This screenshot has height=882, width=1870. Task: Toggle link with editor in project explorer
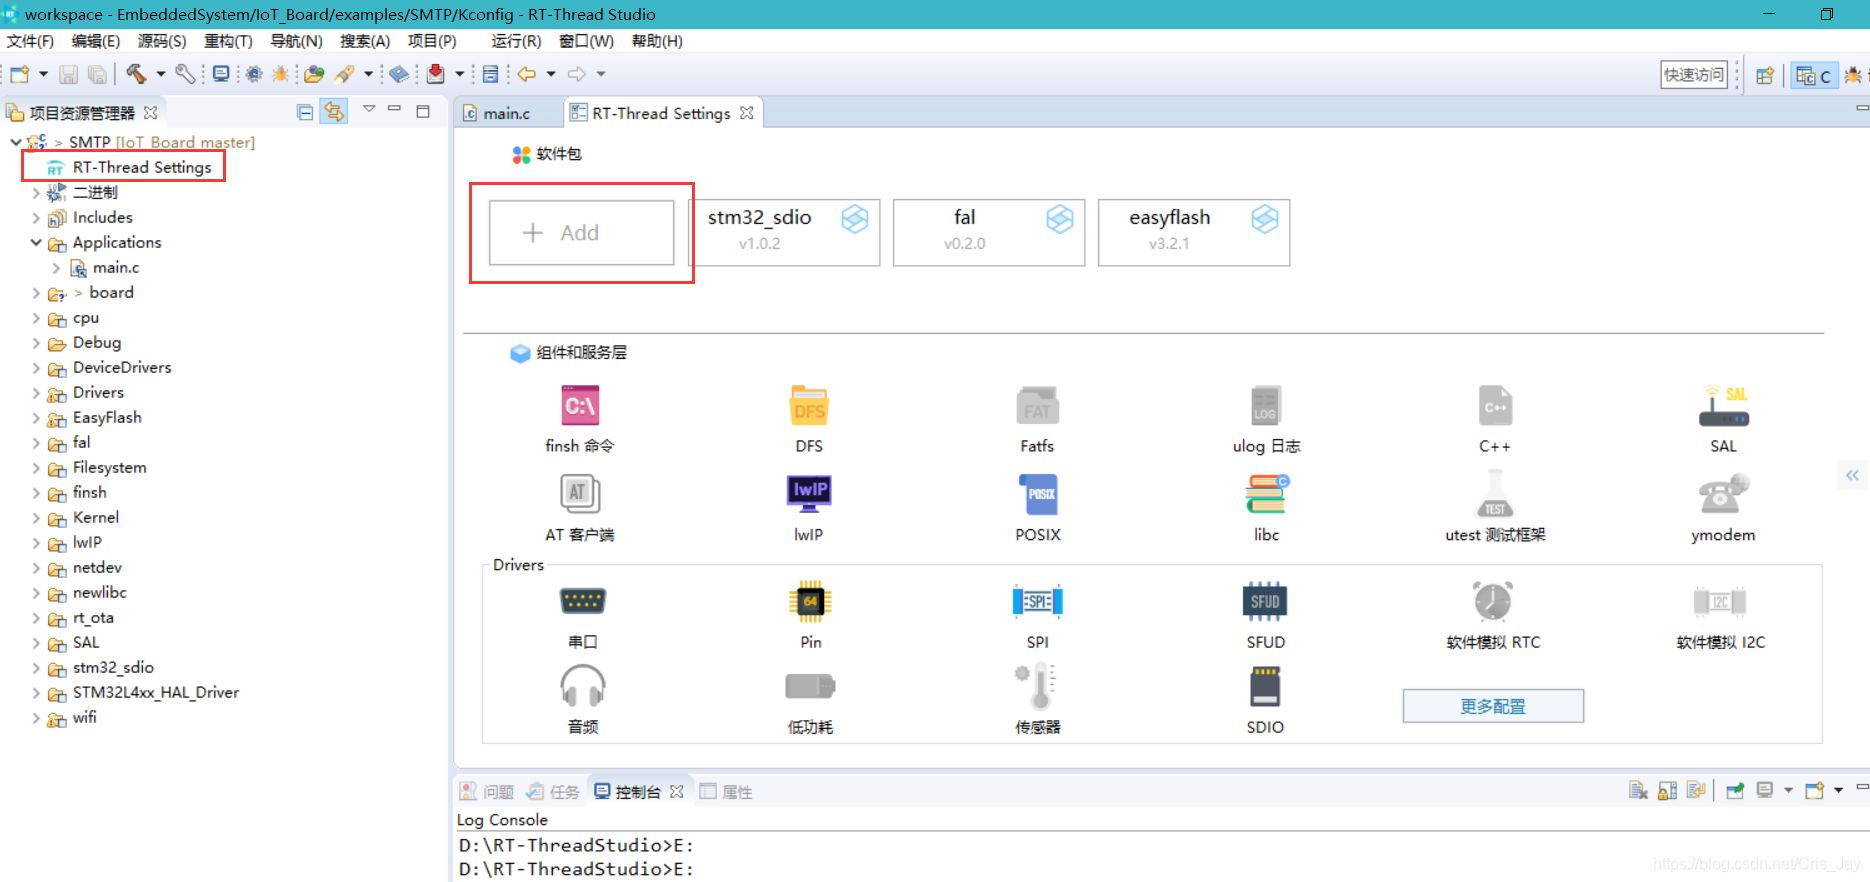point(334,112)
